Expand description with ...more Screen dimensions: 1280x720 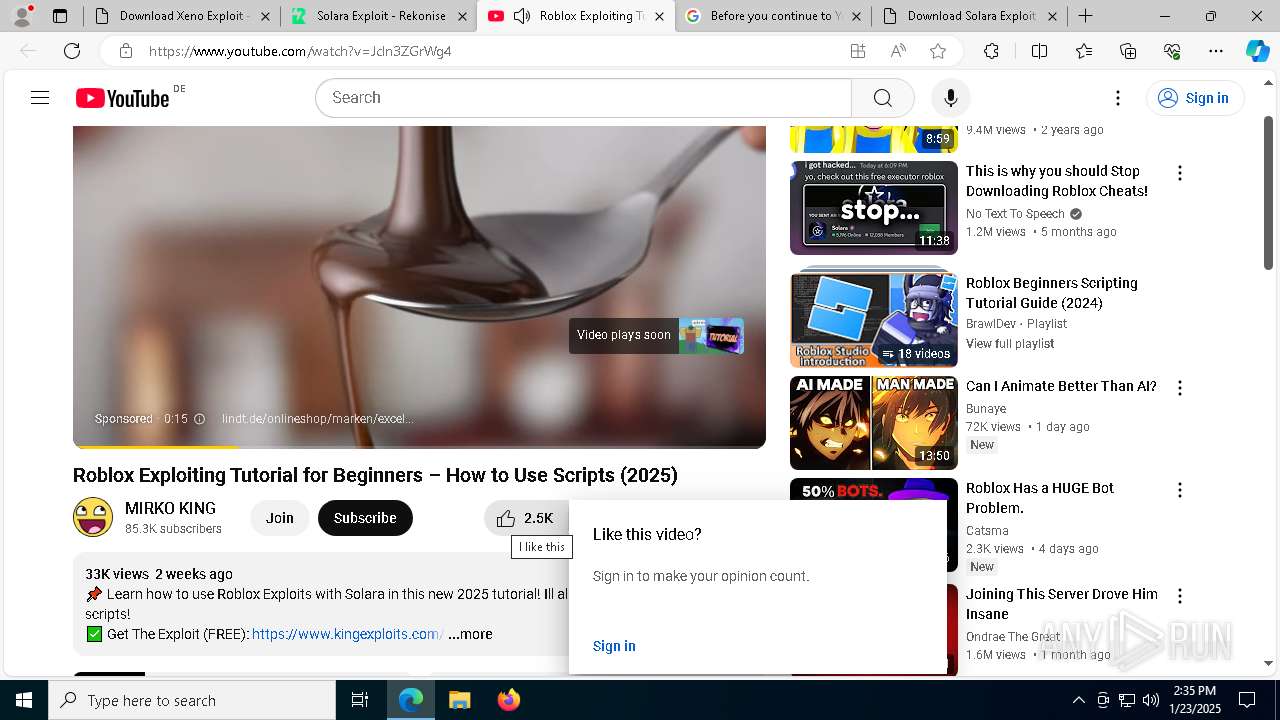[x=470, y=634]
